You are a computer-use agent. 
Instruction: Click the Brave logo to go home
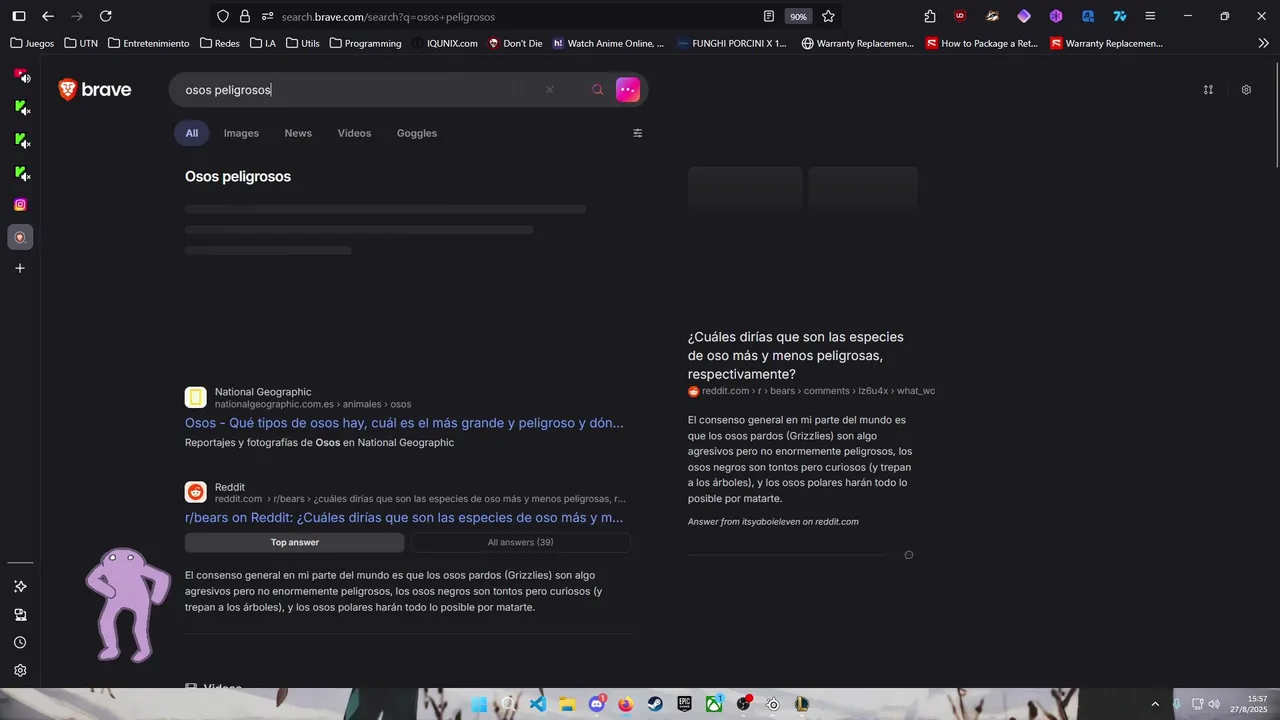(95, 89)
